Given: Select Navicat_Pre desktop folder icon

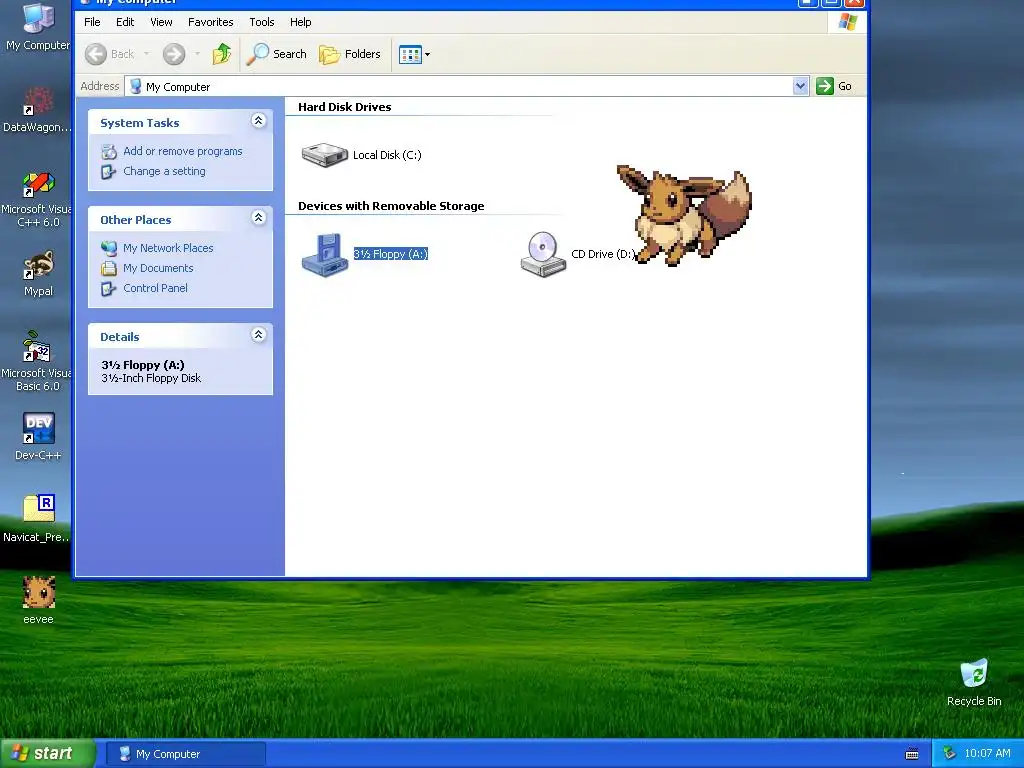Looking at the screenshot, I should tap(37, 519).
